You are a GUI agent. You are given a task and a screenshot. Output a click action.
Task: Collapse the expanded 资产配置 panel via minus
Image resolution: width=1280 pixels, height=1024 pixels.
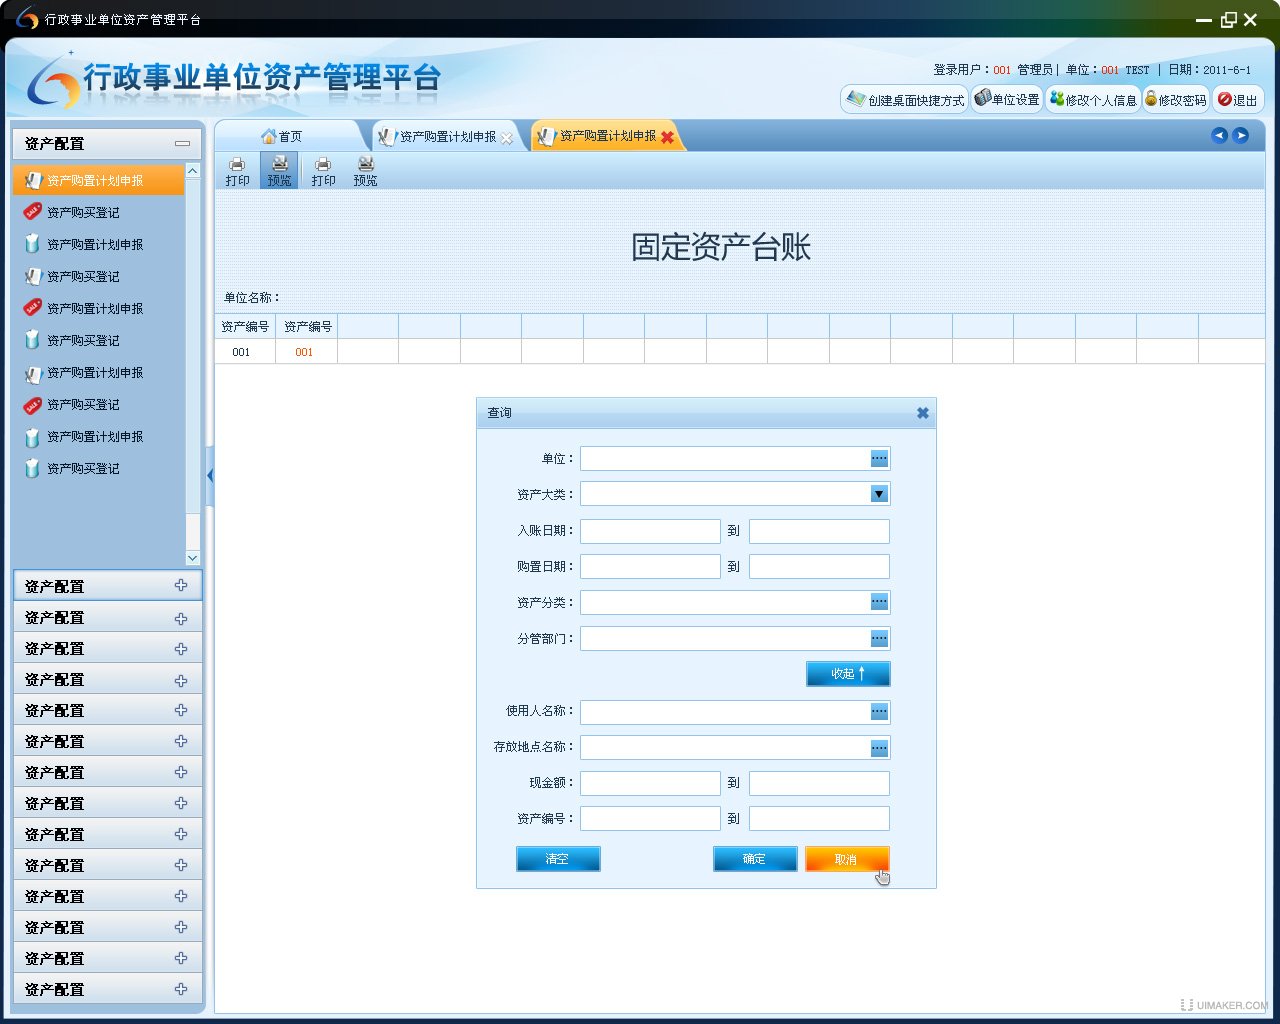(x=182, y=144)
